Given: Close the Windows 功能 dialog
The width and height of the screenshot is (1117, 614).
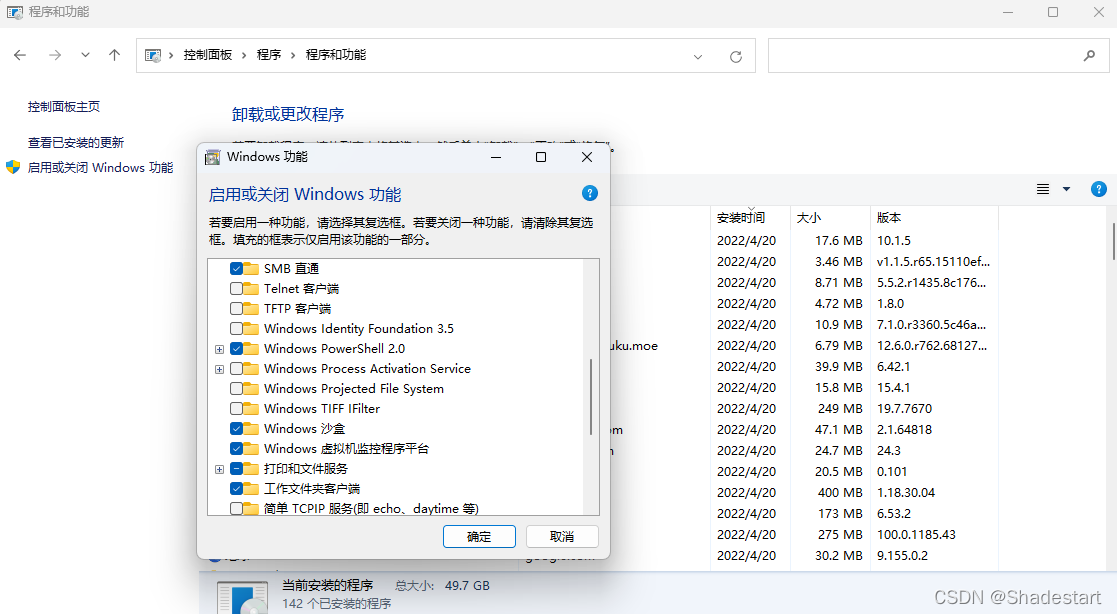Looking at the screenshot, I should tap(586, 157).
